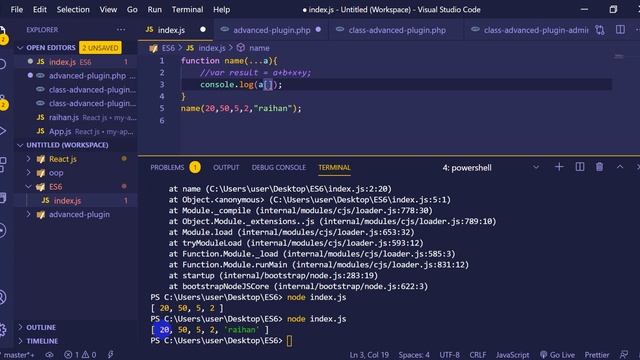Switch to the Output panel tab
Image resolution: width=640 pixels, height=360 pixels.
[226, 168]
